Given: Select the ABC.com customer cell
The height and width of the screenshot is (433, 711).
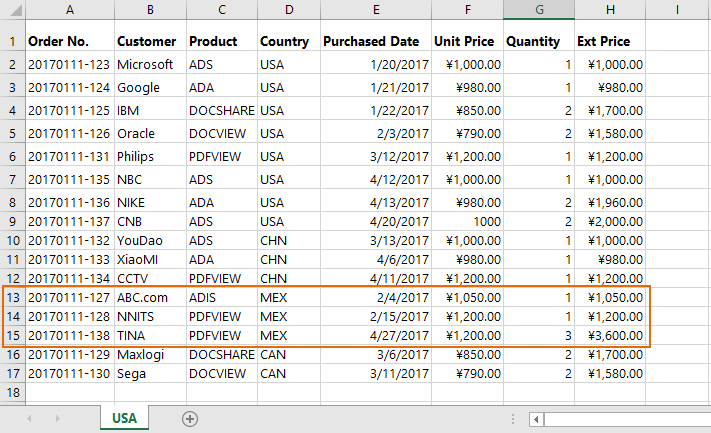Looking at the screenshot, I should (151, 297).
